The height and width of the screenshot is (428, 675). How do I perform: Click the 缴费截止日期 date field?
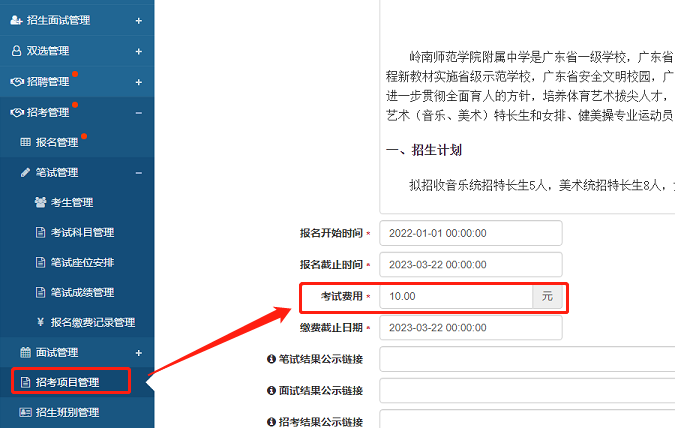click(470, 328)
